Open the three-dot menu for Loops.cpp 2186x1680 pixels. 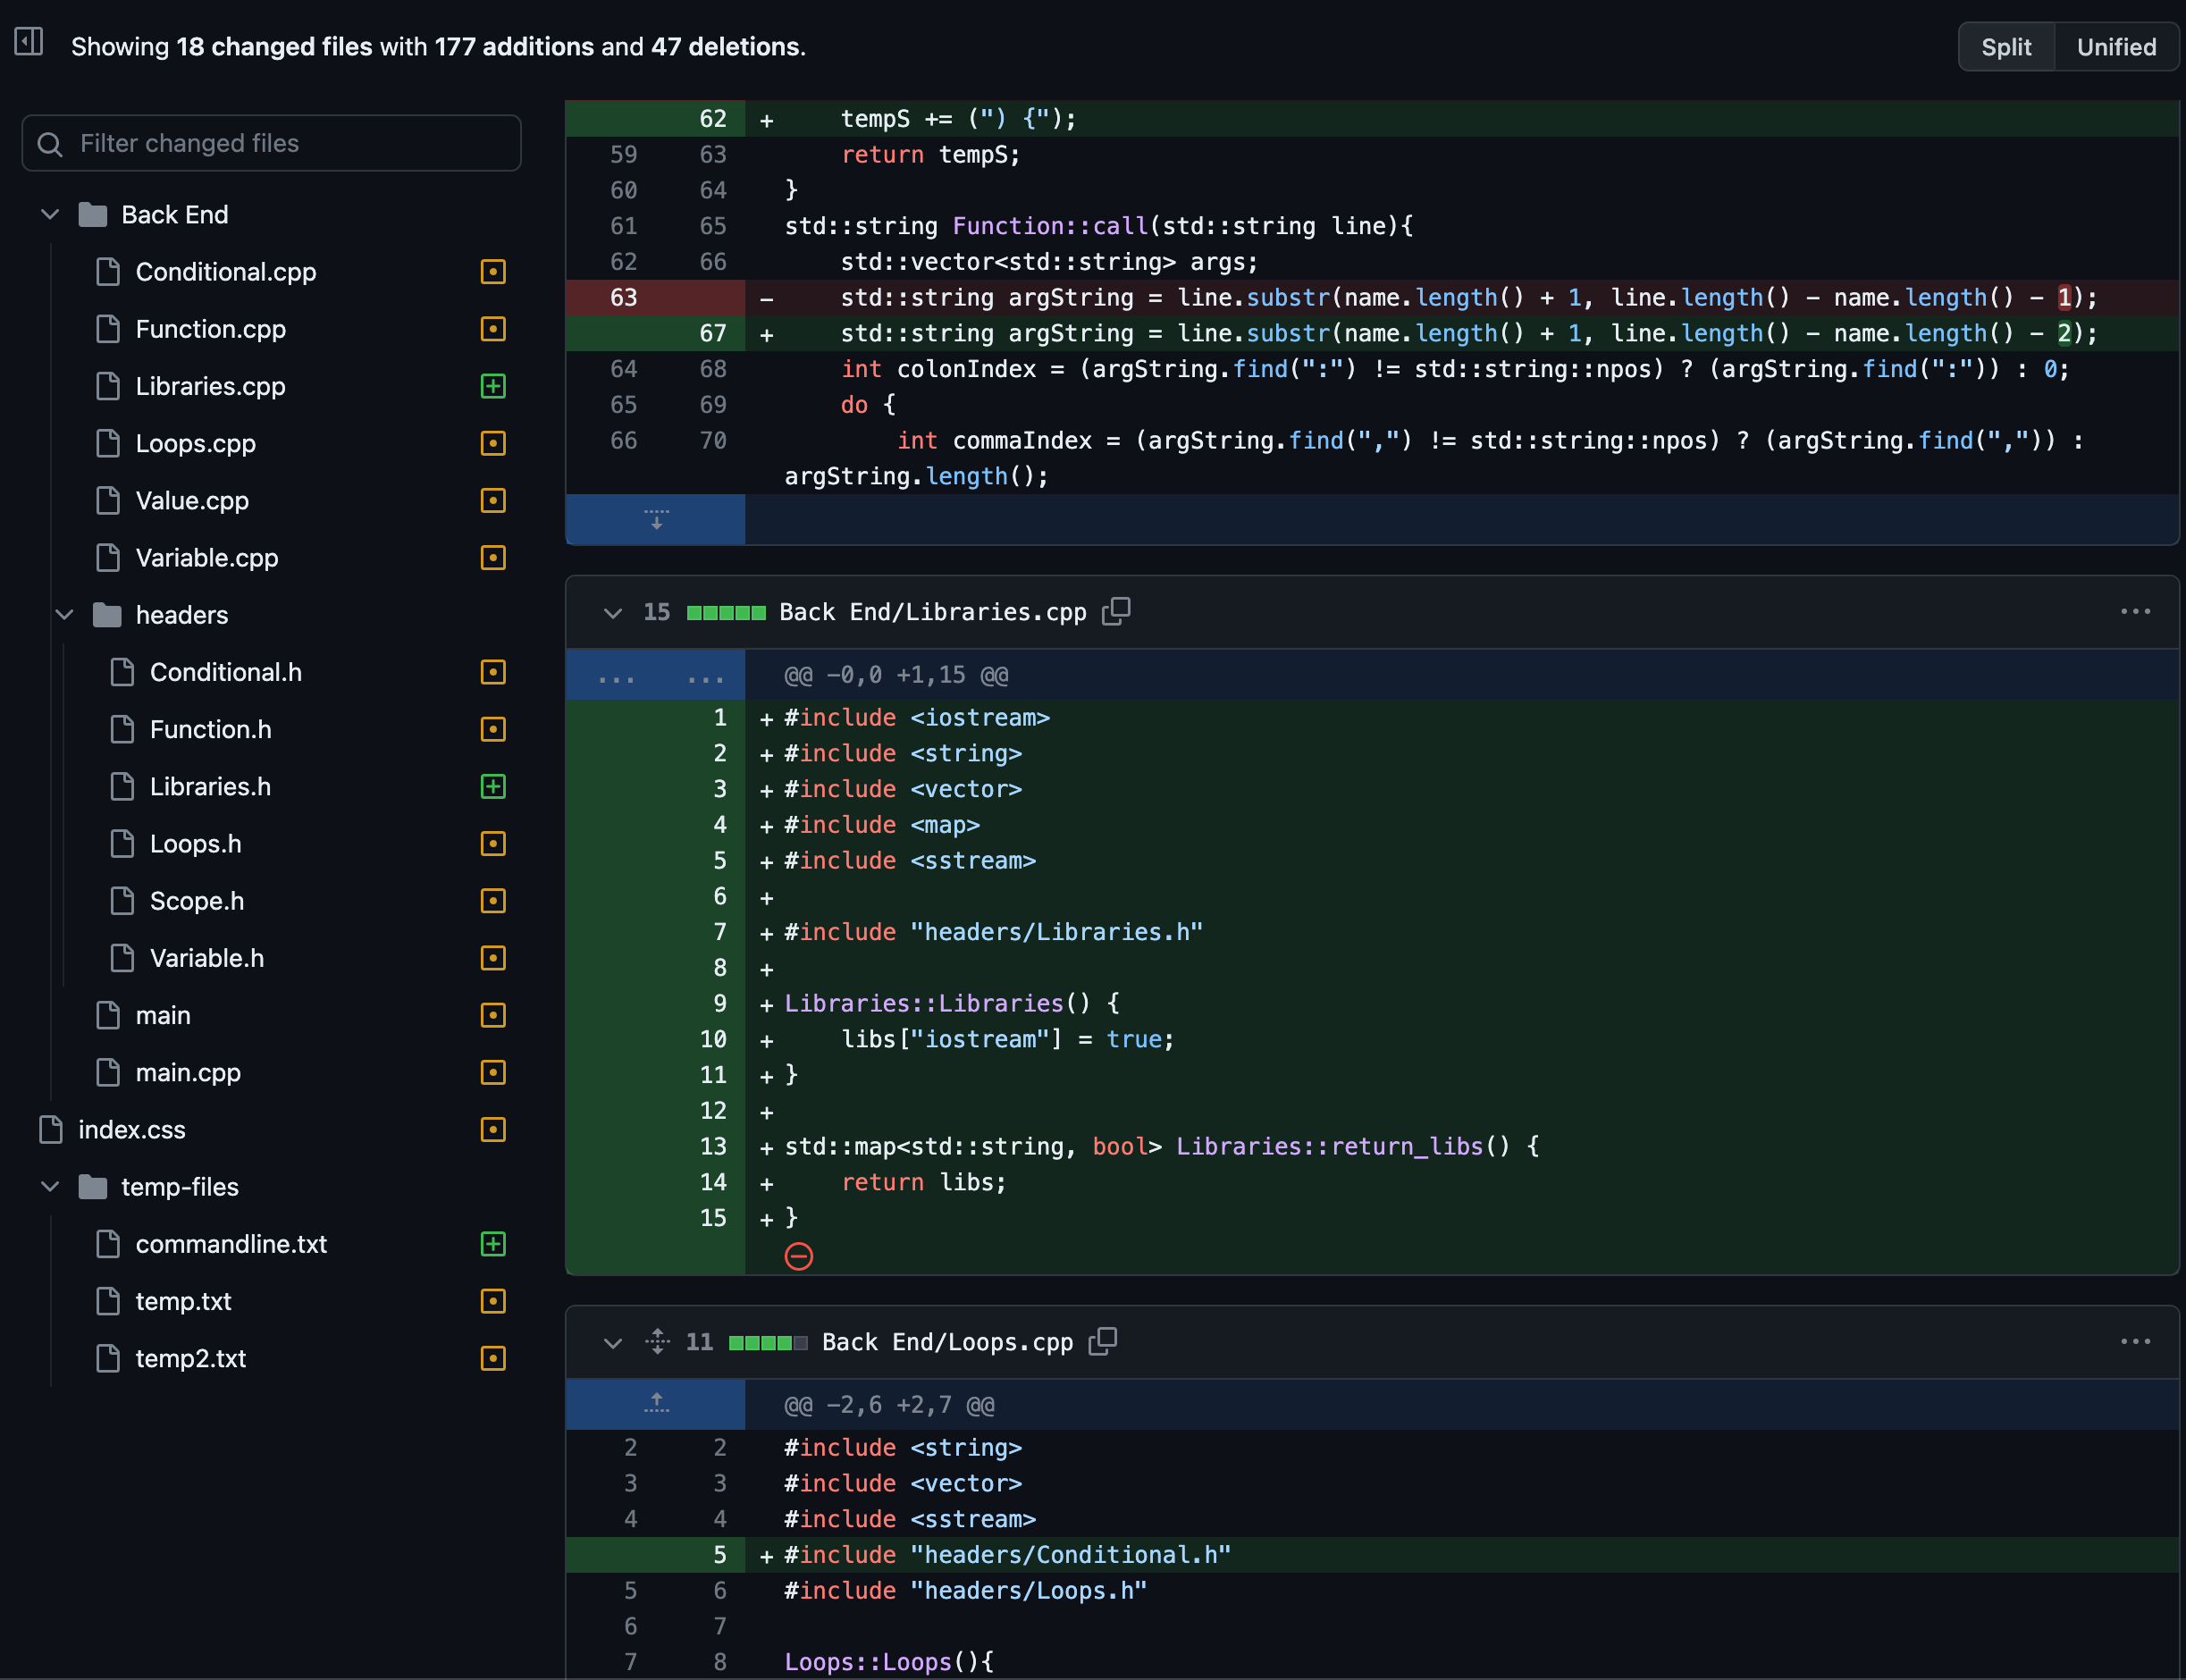pos(2135,1341)
